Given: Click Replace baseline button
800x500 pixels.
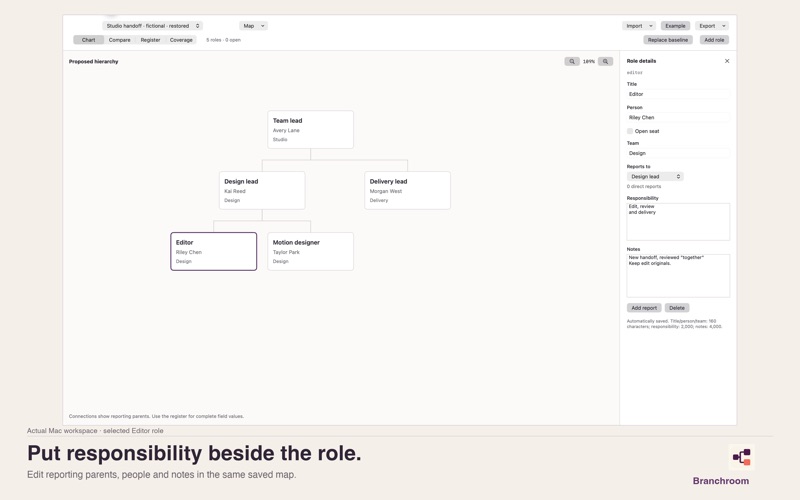Looking at the screenshot, I should pos(668,40).
